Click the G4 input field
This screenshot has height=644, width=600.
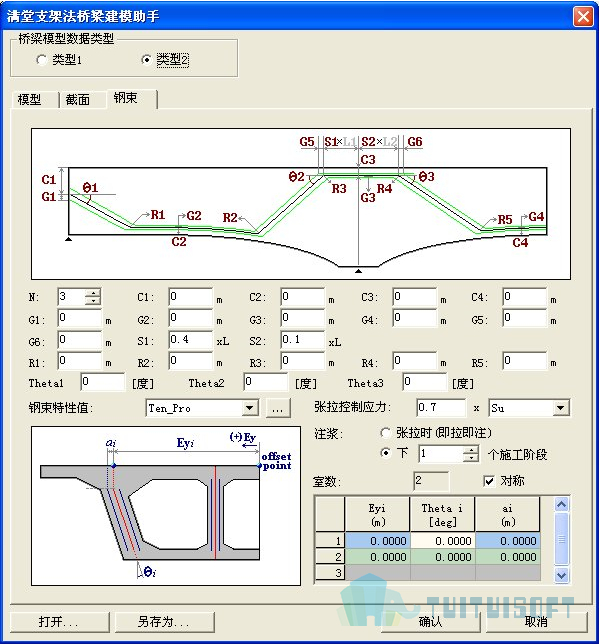[x=414, y=318]
